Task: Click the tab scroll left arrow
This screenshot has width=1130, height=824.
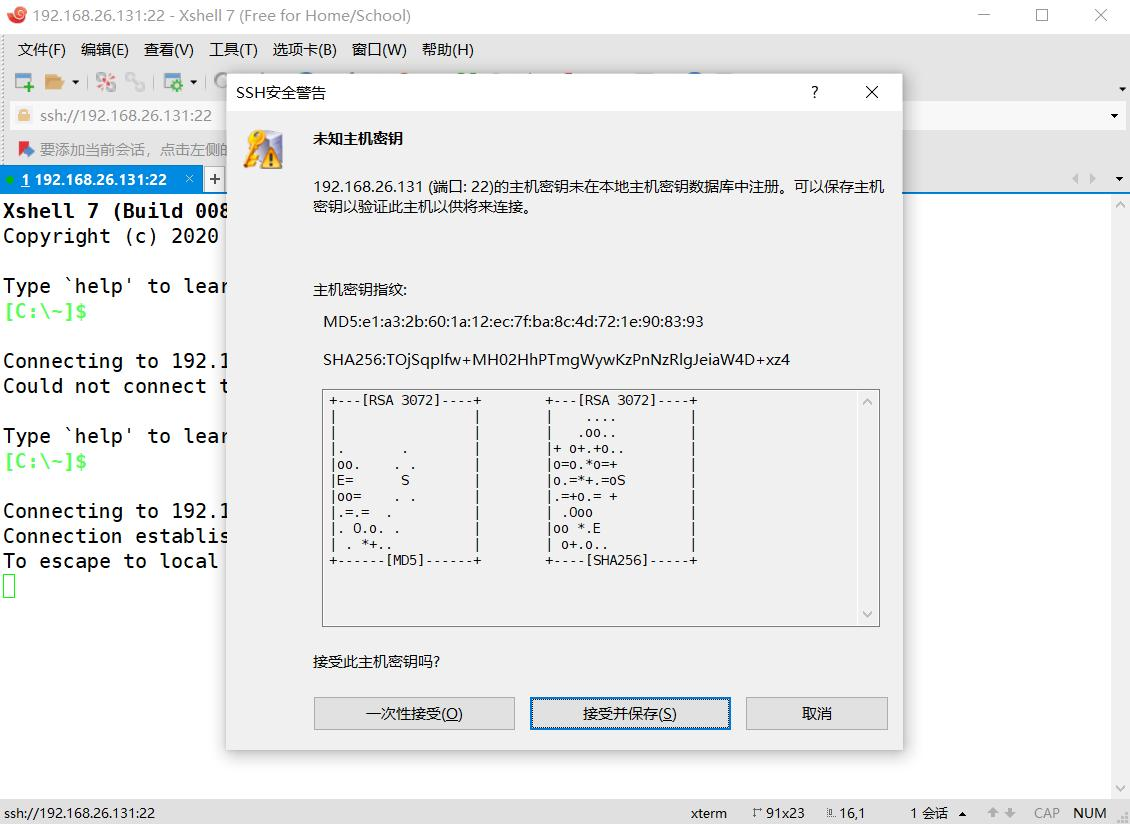Action: click(x=1075, y=179)
